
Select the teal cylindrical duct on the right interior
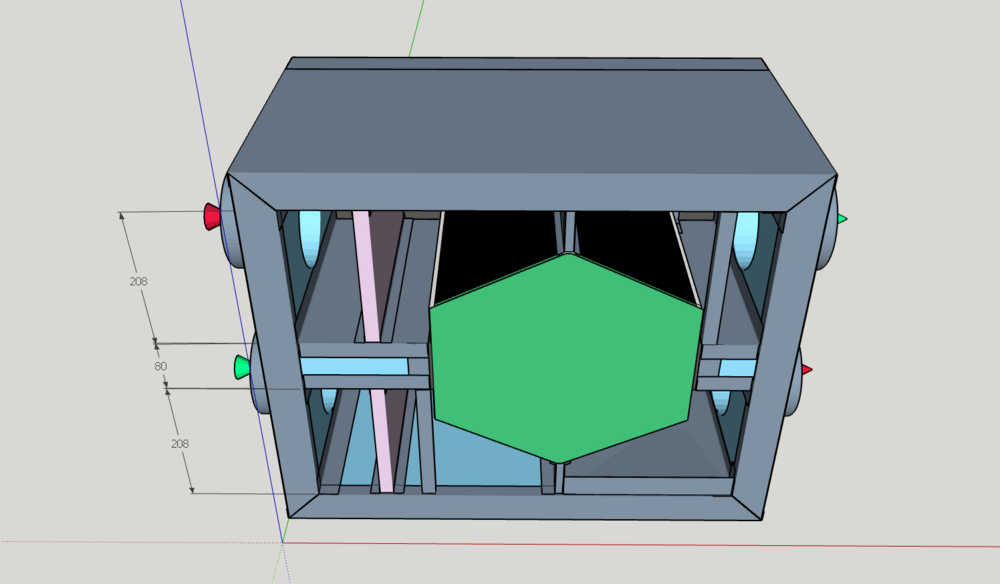(x=745, y=240)
